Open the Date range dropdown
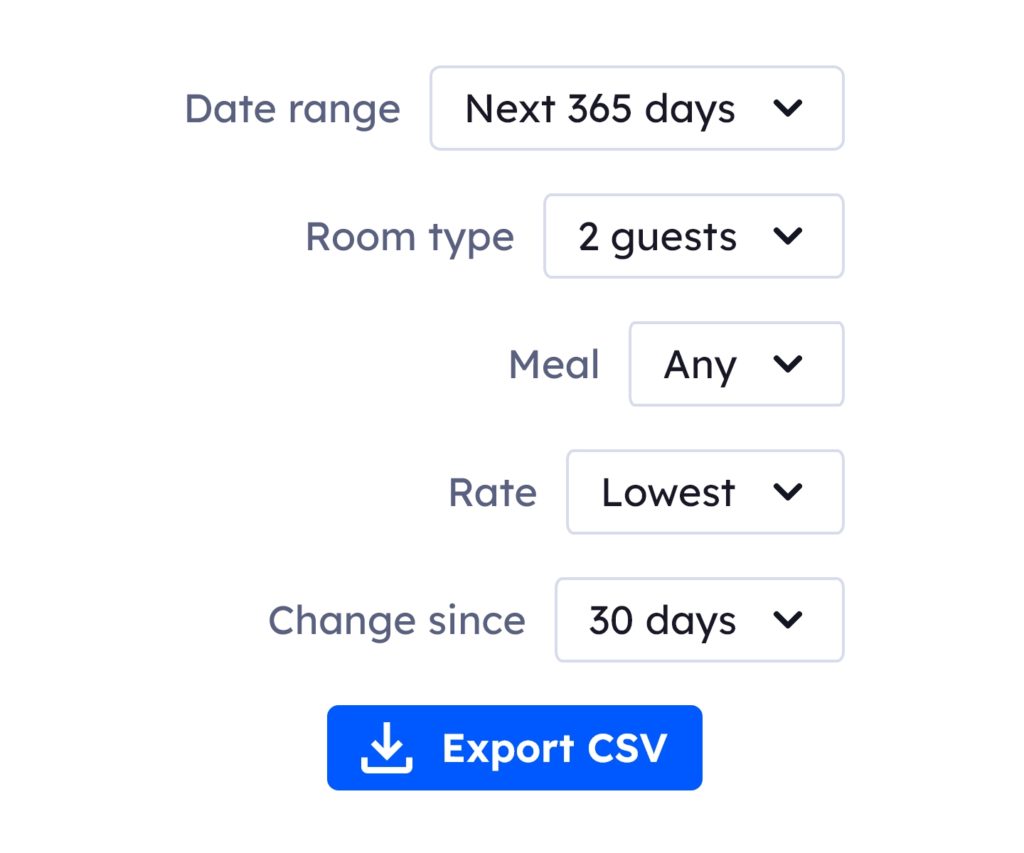Screen dimensions: 1024x853 pyautogui.click(x=637, y=109)
